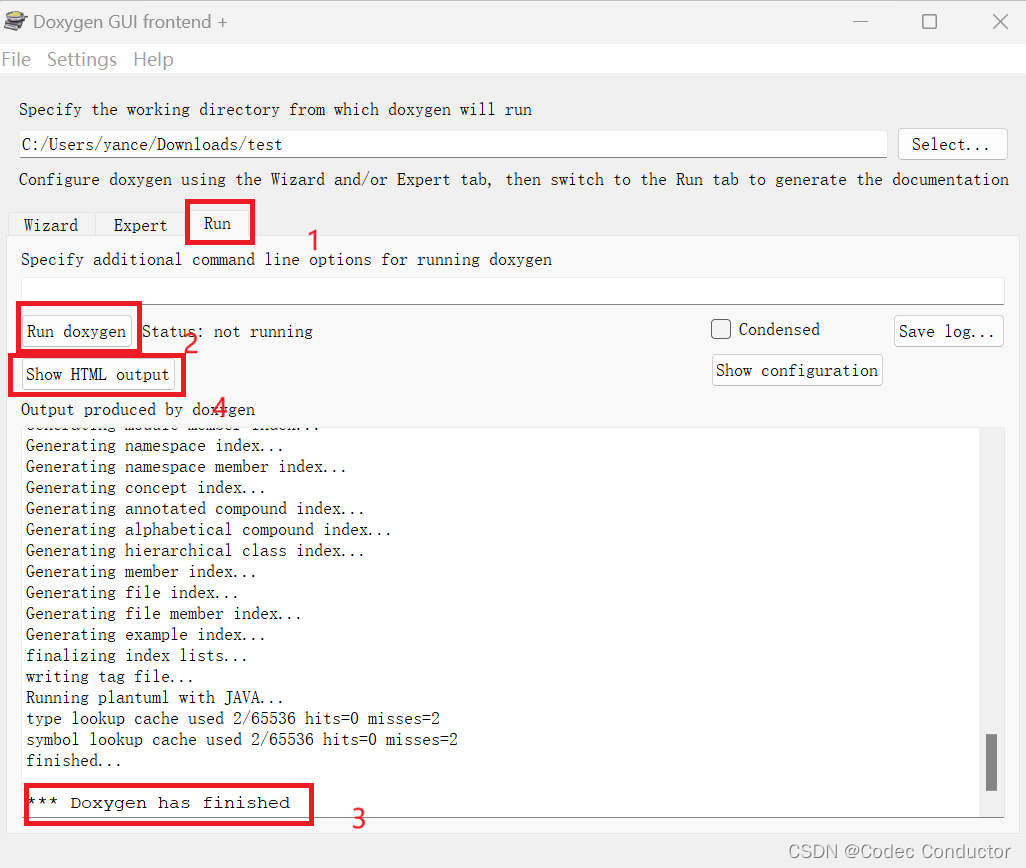Image resolution: width=1026 pixels, height=868 pixels.
Task: Click the output log scrollbar thumb
Action: [991, 762]
